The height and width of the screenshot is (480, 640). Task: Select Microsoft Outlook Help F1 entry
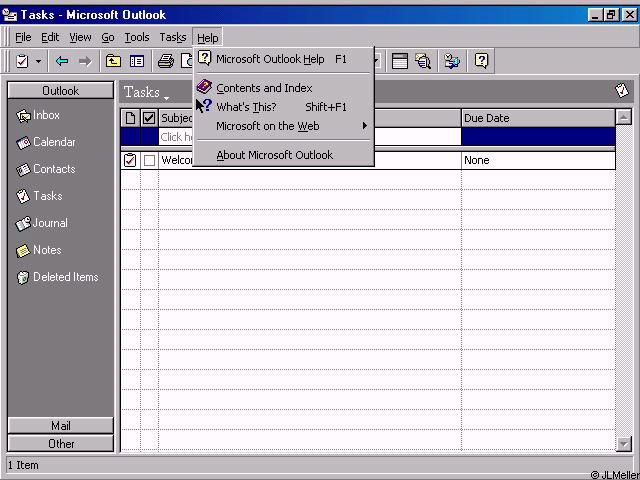point(283,59)
